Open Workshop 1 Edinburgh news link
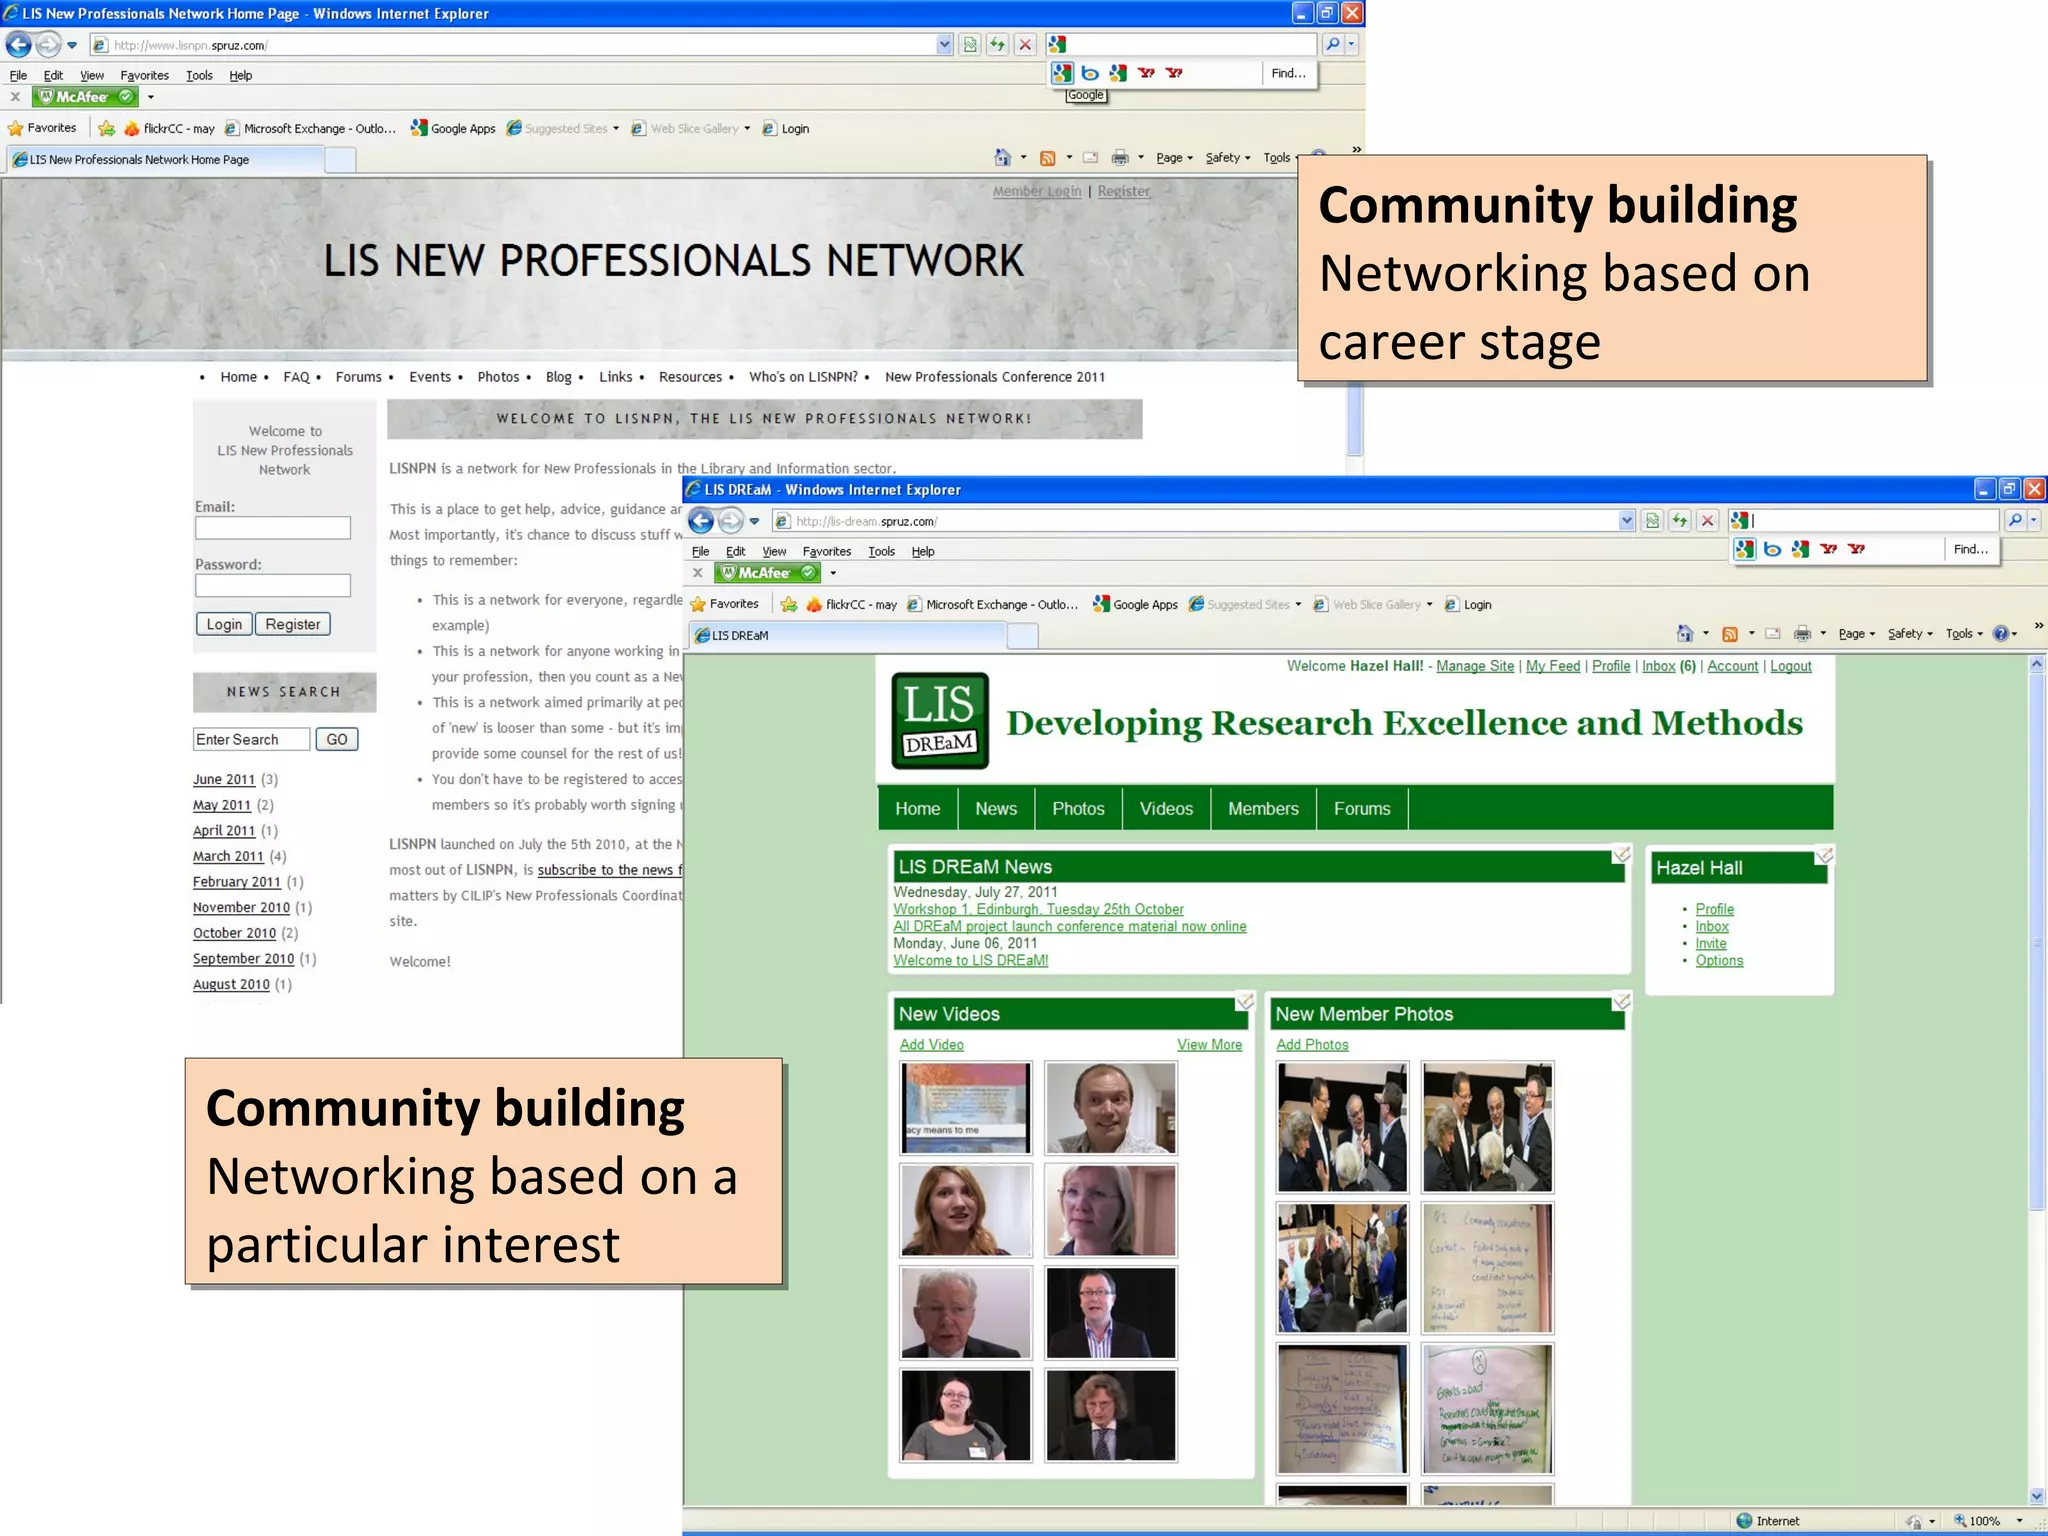Image resolution: width=2048 pixels, height=1536 pixels. tap(1038, 909)
